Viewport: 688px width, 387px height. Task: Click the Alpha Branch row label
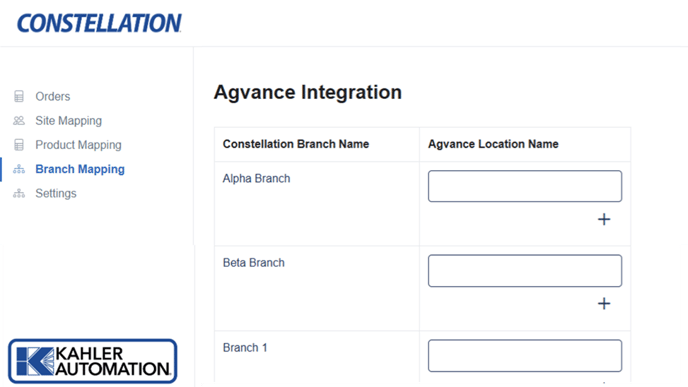coord(256,179)
